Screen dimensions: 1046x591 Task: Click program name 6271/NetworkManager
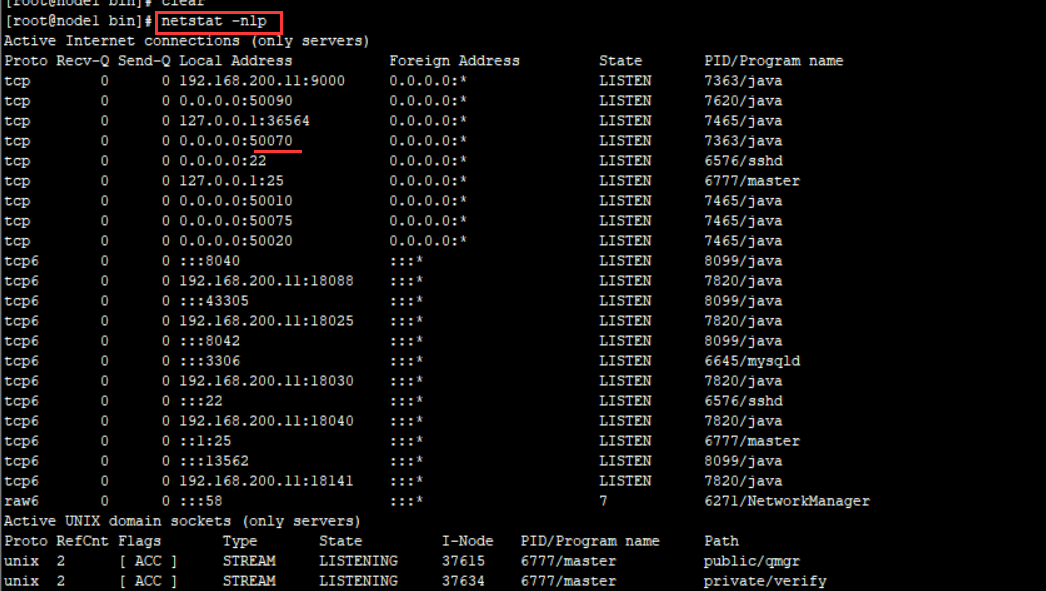[x=787, y=501]
